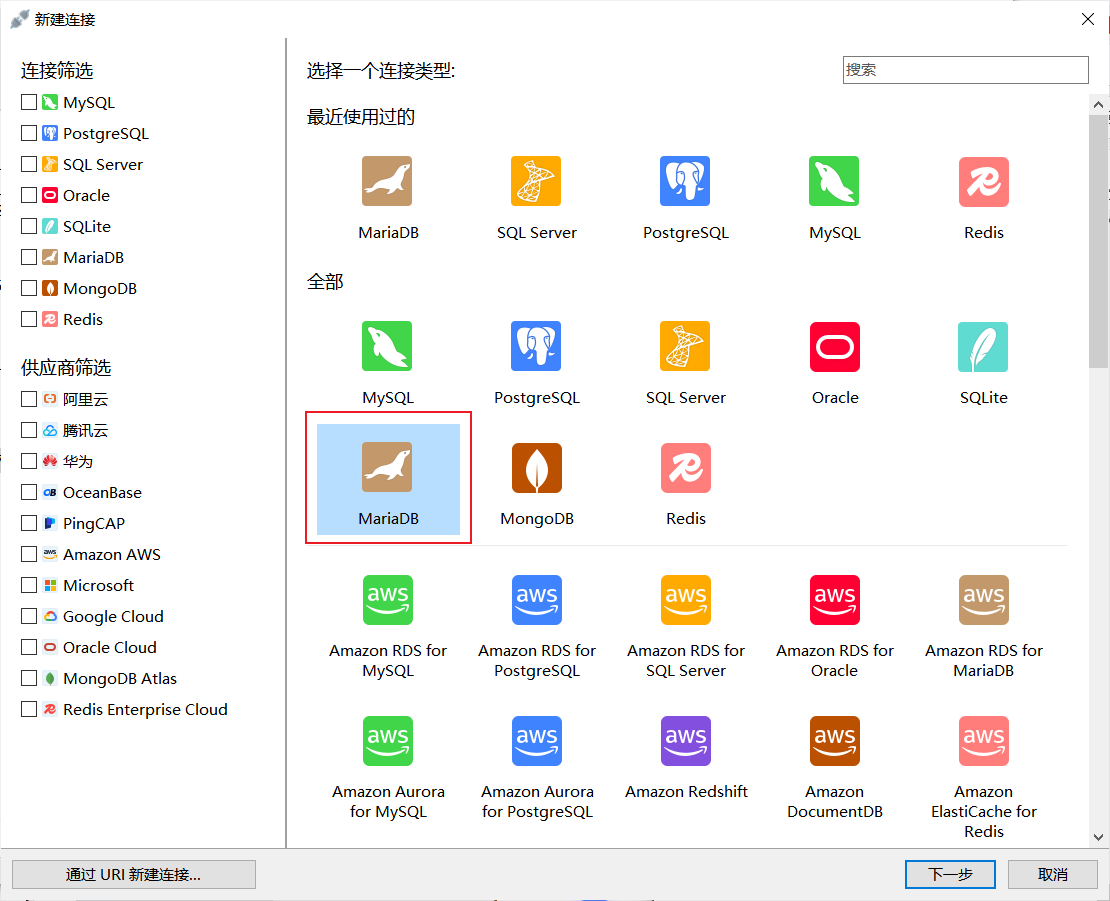Select the SQLite connection icon

pyautogui.click(x=983, y=347)
